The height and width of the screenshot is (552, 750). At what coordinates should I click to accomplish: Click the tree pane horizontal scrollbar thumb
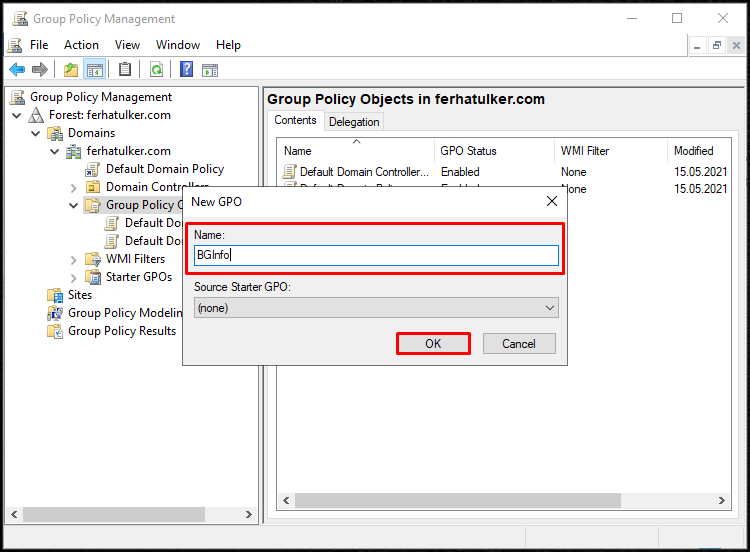[x=114, y=514]
